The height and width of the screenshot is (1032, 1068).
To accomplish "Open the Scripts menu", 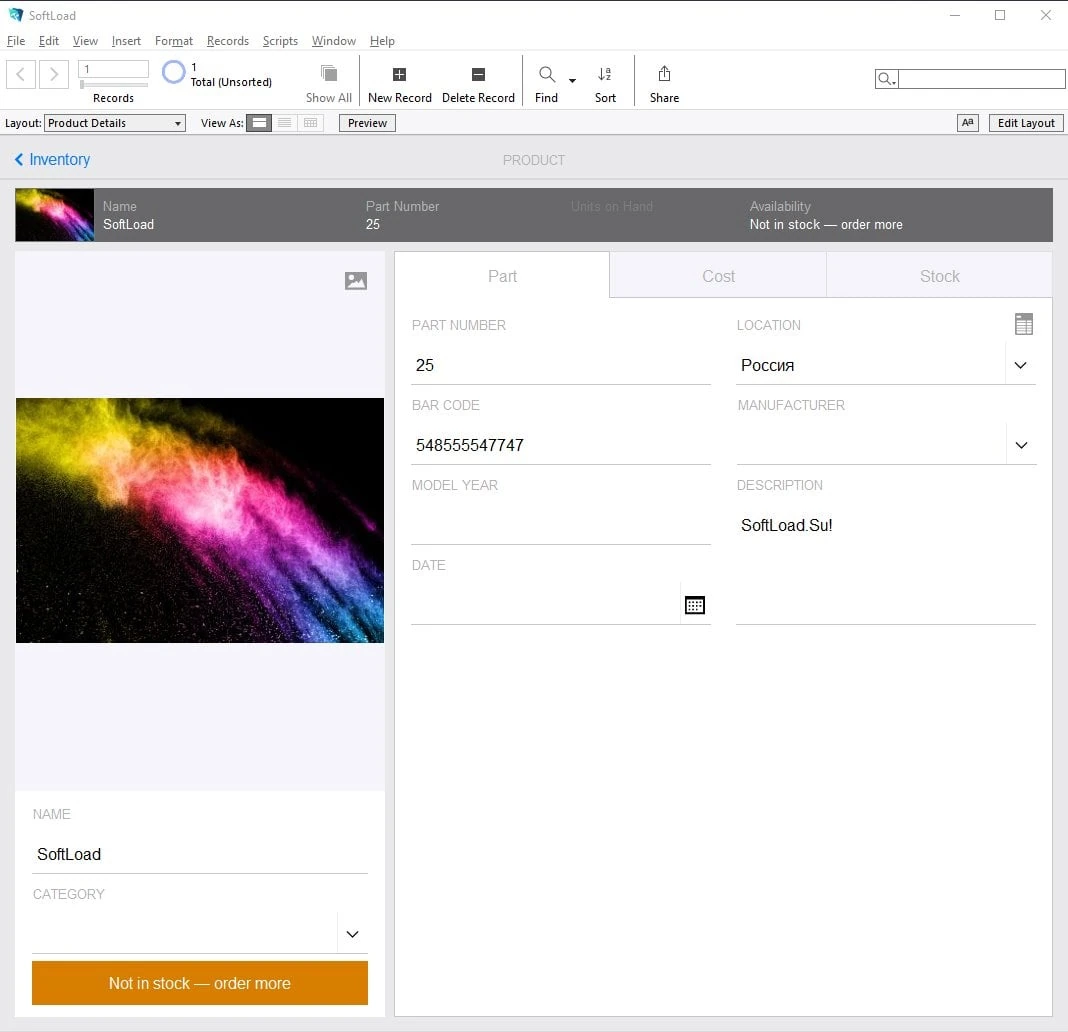I will coord(280,41).
